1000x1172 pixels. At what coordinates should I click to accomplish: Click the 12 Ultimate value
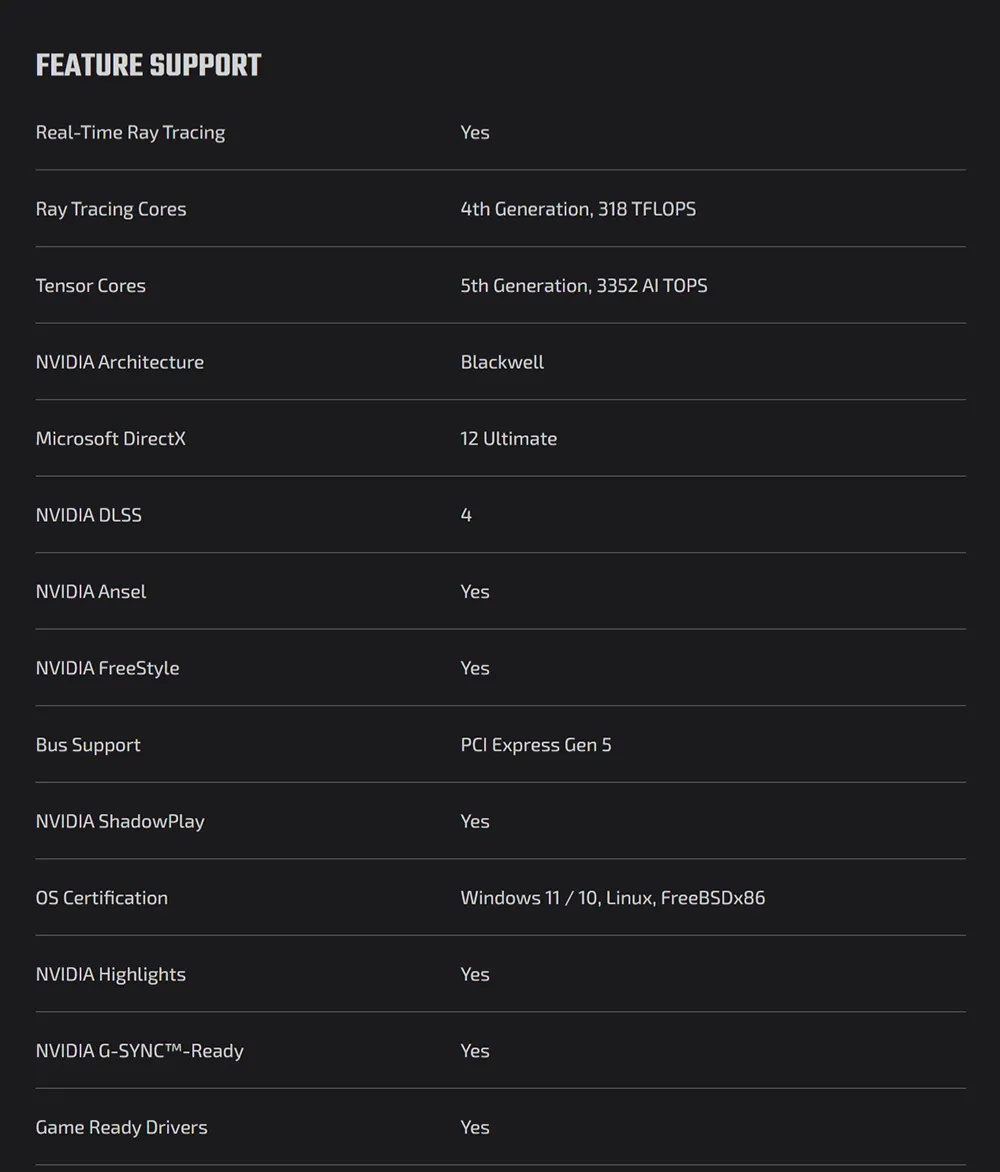point(508,439)
